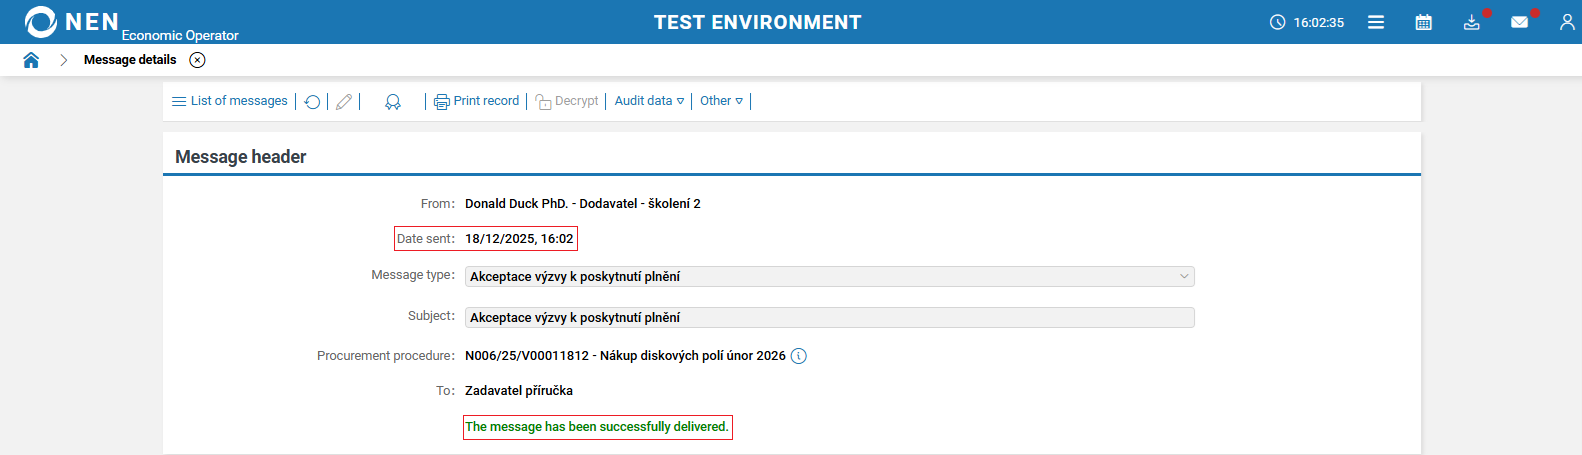Click the session clock timer

[x=1307, y=22]
